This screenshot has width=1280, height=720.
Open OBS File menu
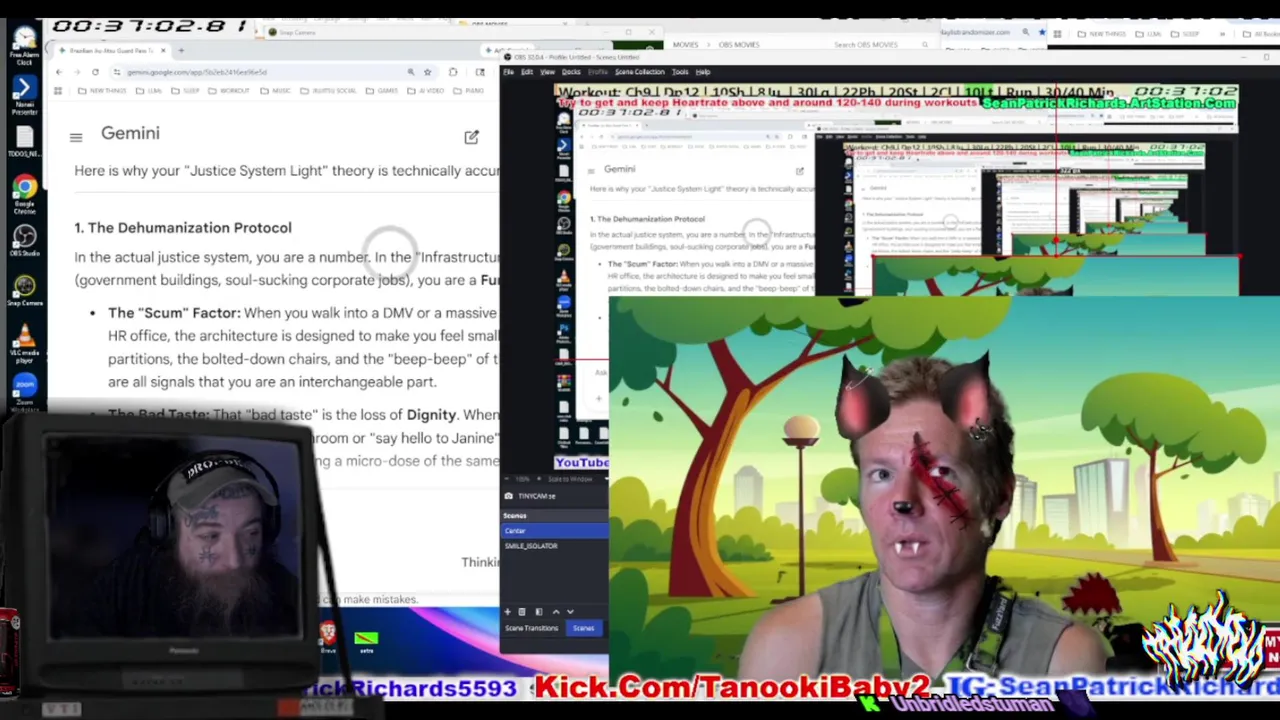(x=508, y=72)
